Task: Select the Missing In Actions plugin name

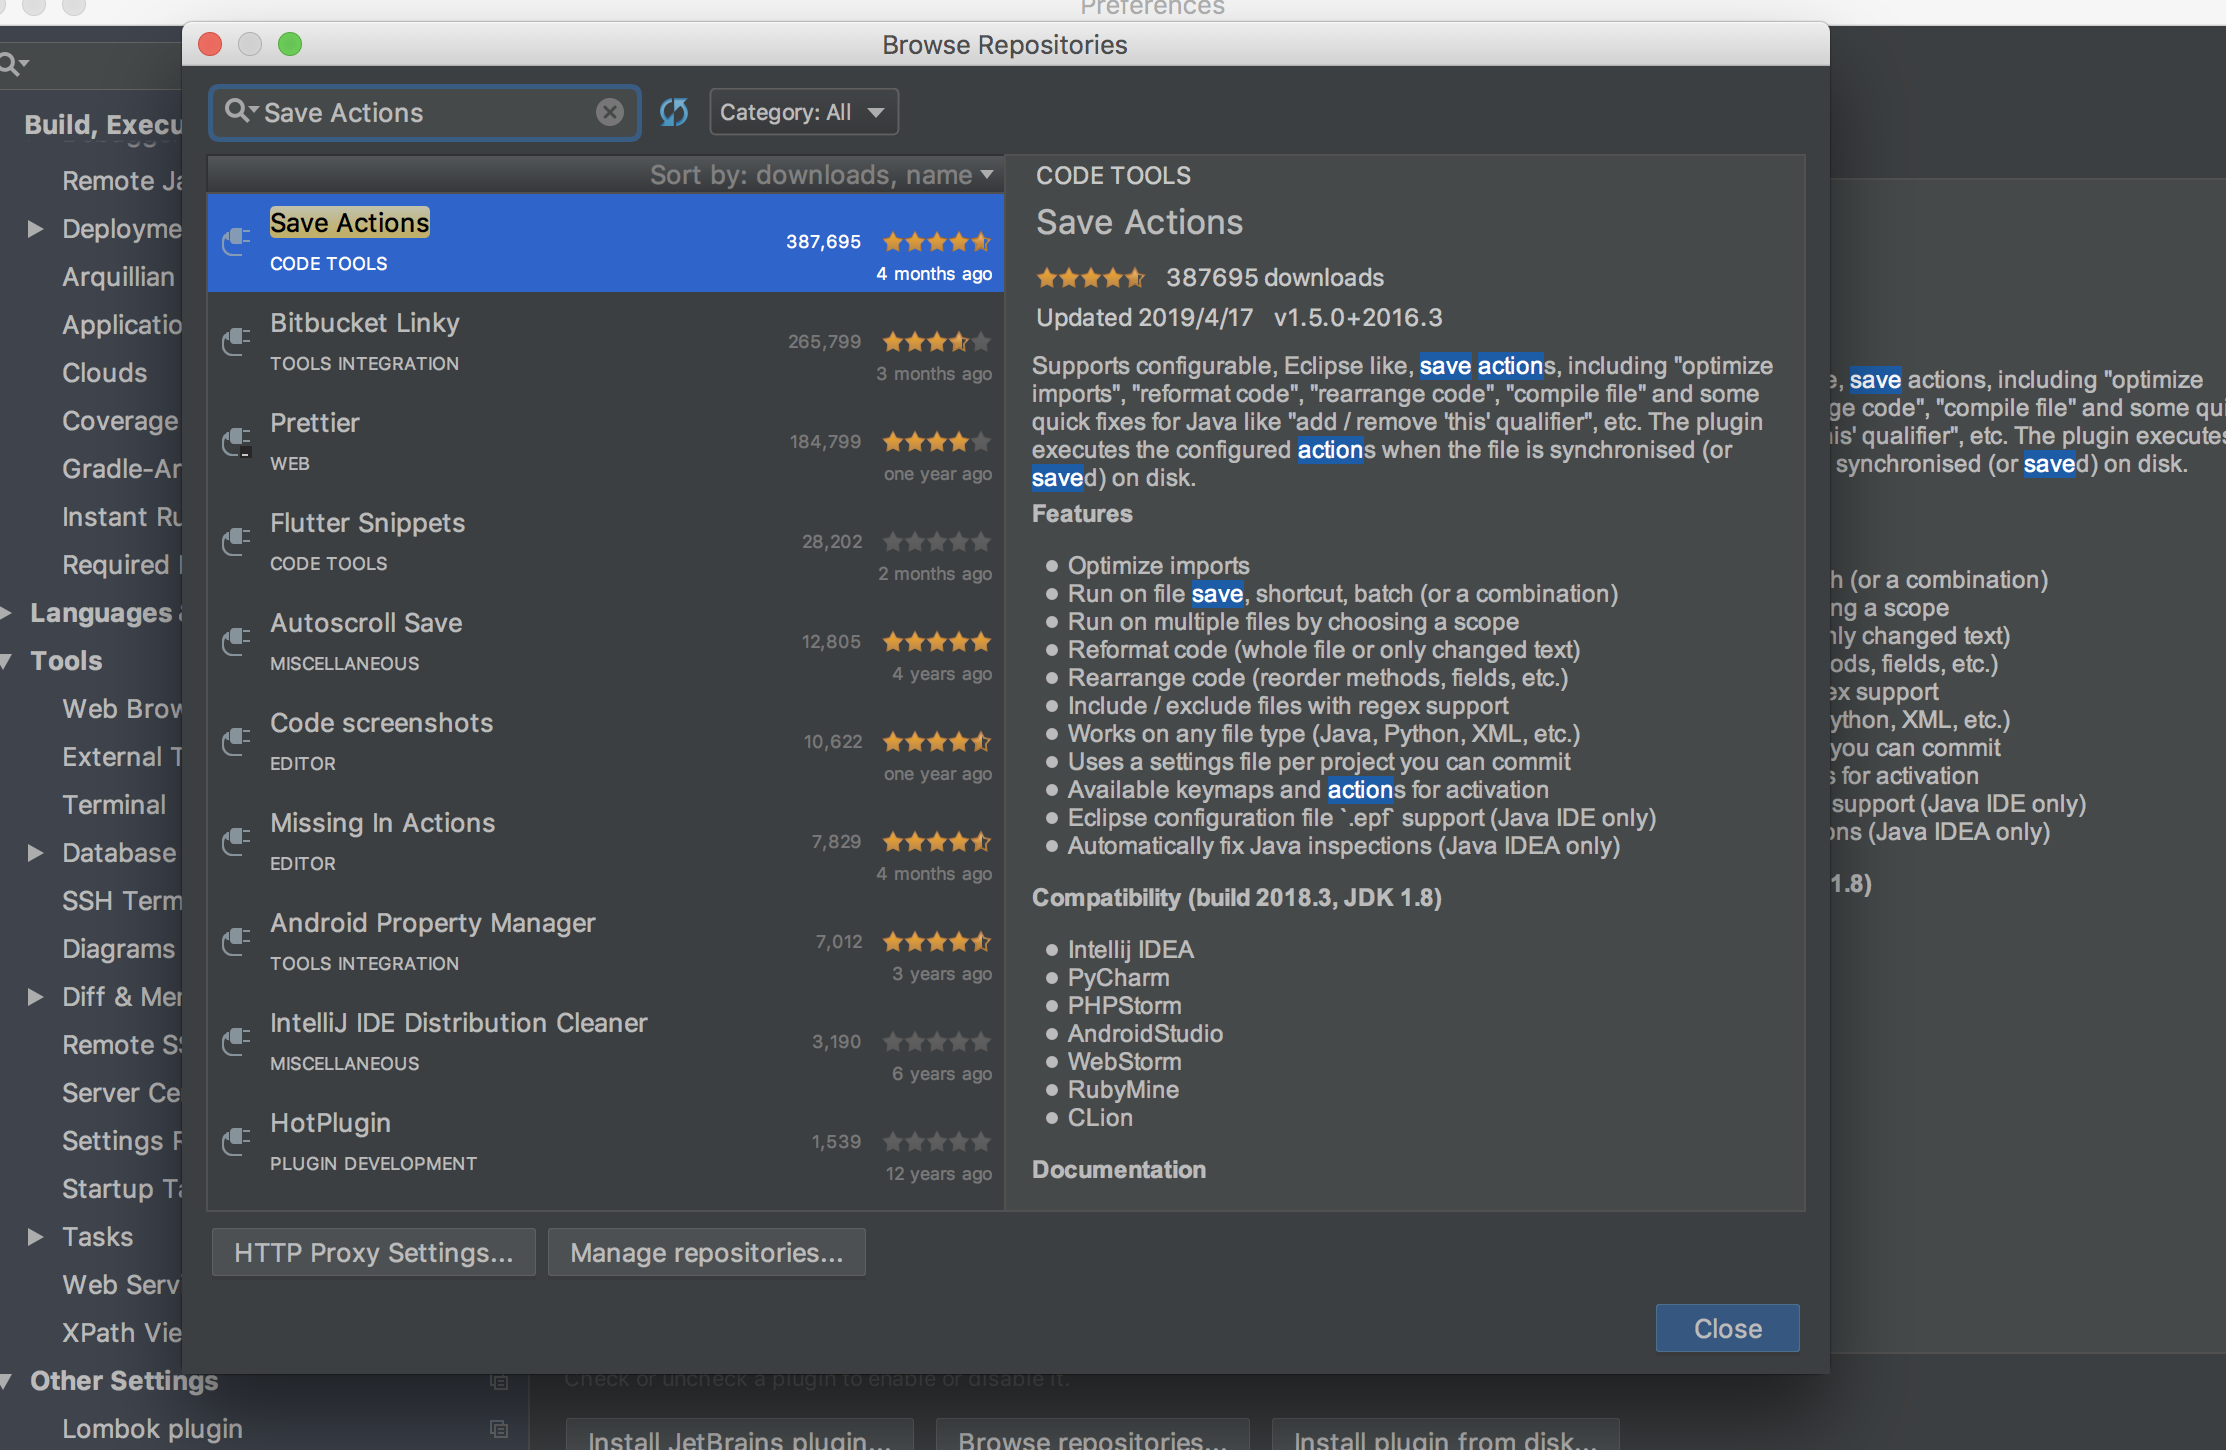Action: pyautogui.click(x=382, y=823)
